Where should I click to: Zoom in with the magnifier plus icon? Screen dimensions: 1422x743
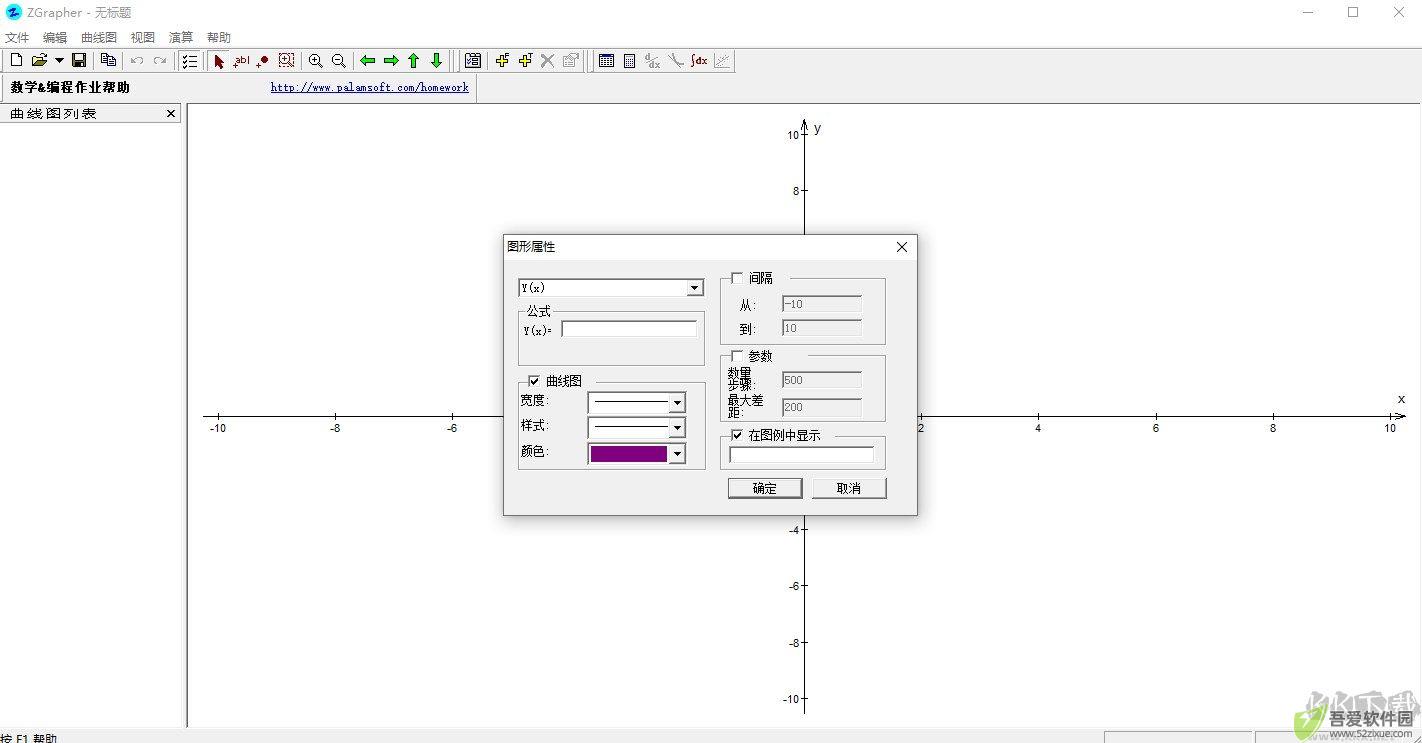click(316, 61)
